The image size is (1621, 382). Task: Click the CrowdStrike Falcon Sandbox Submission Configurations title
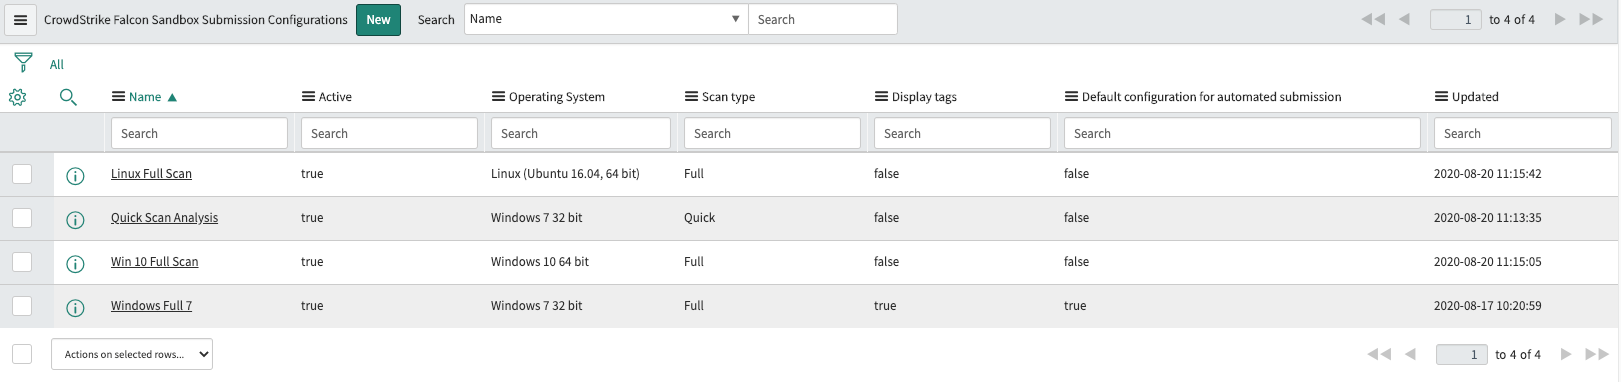196,20
